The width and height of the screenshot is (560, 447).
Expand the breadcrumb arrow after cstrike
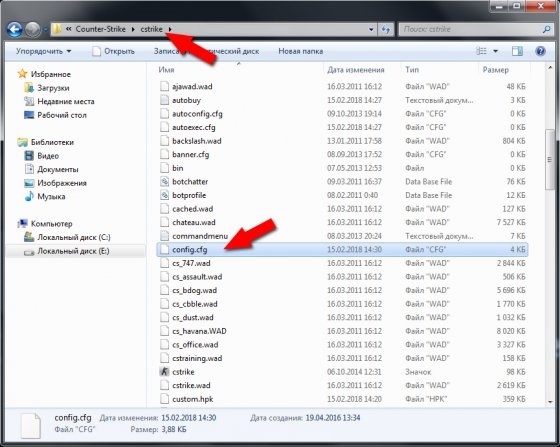click(x=170, y=29)
